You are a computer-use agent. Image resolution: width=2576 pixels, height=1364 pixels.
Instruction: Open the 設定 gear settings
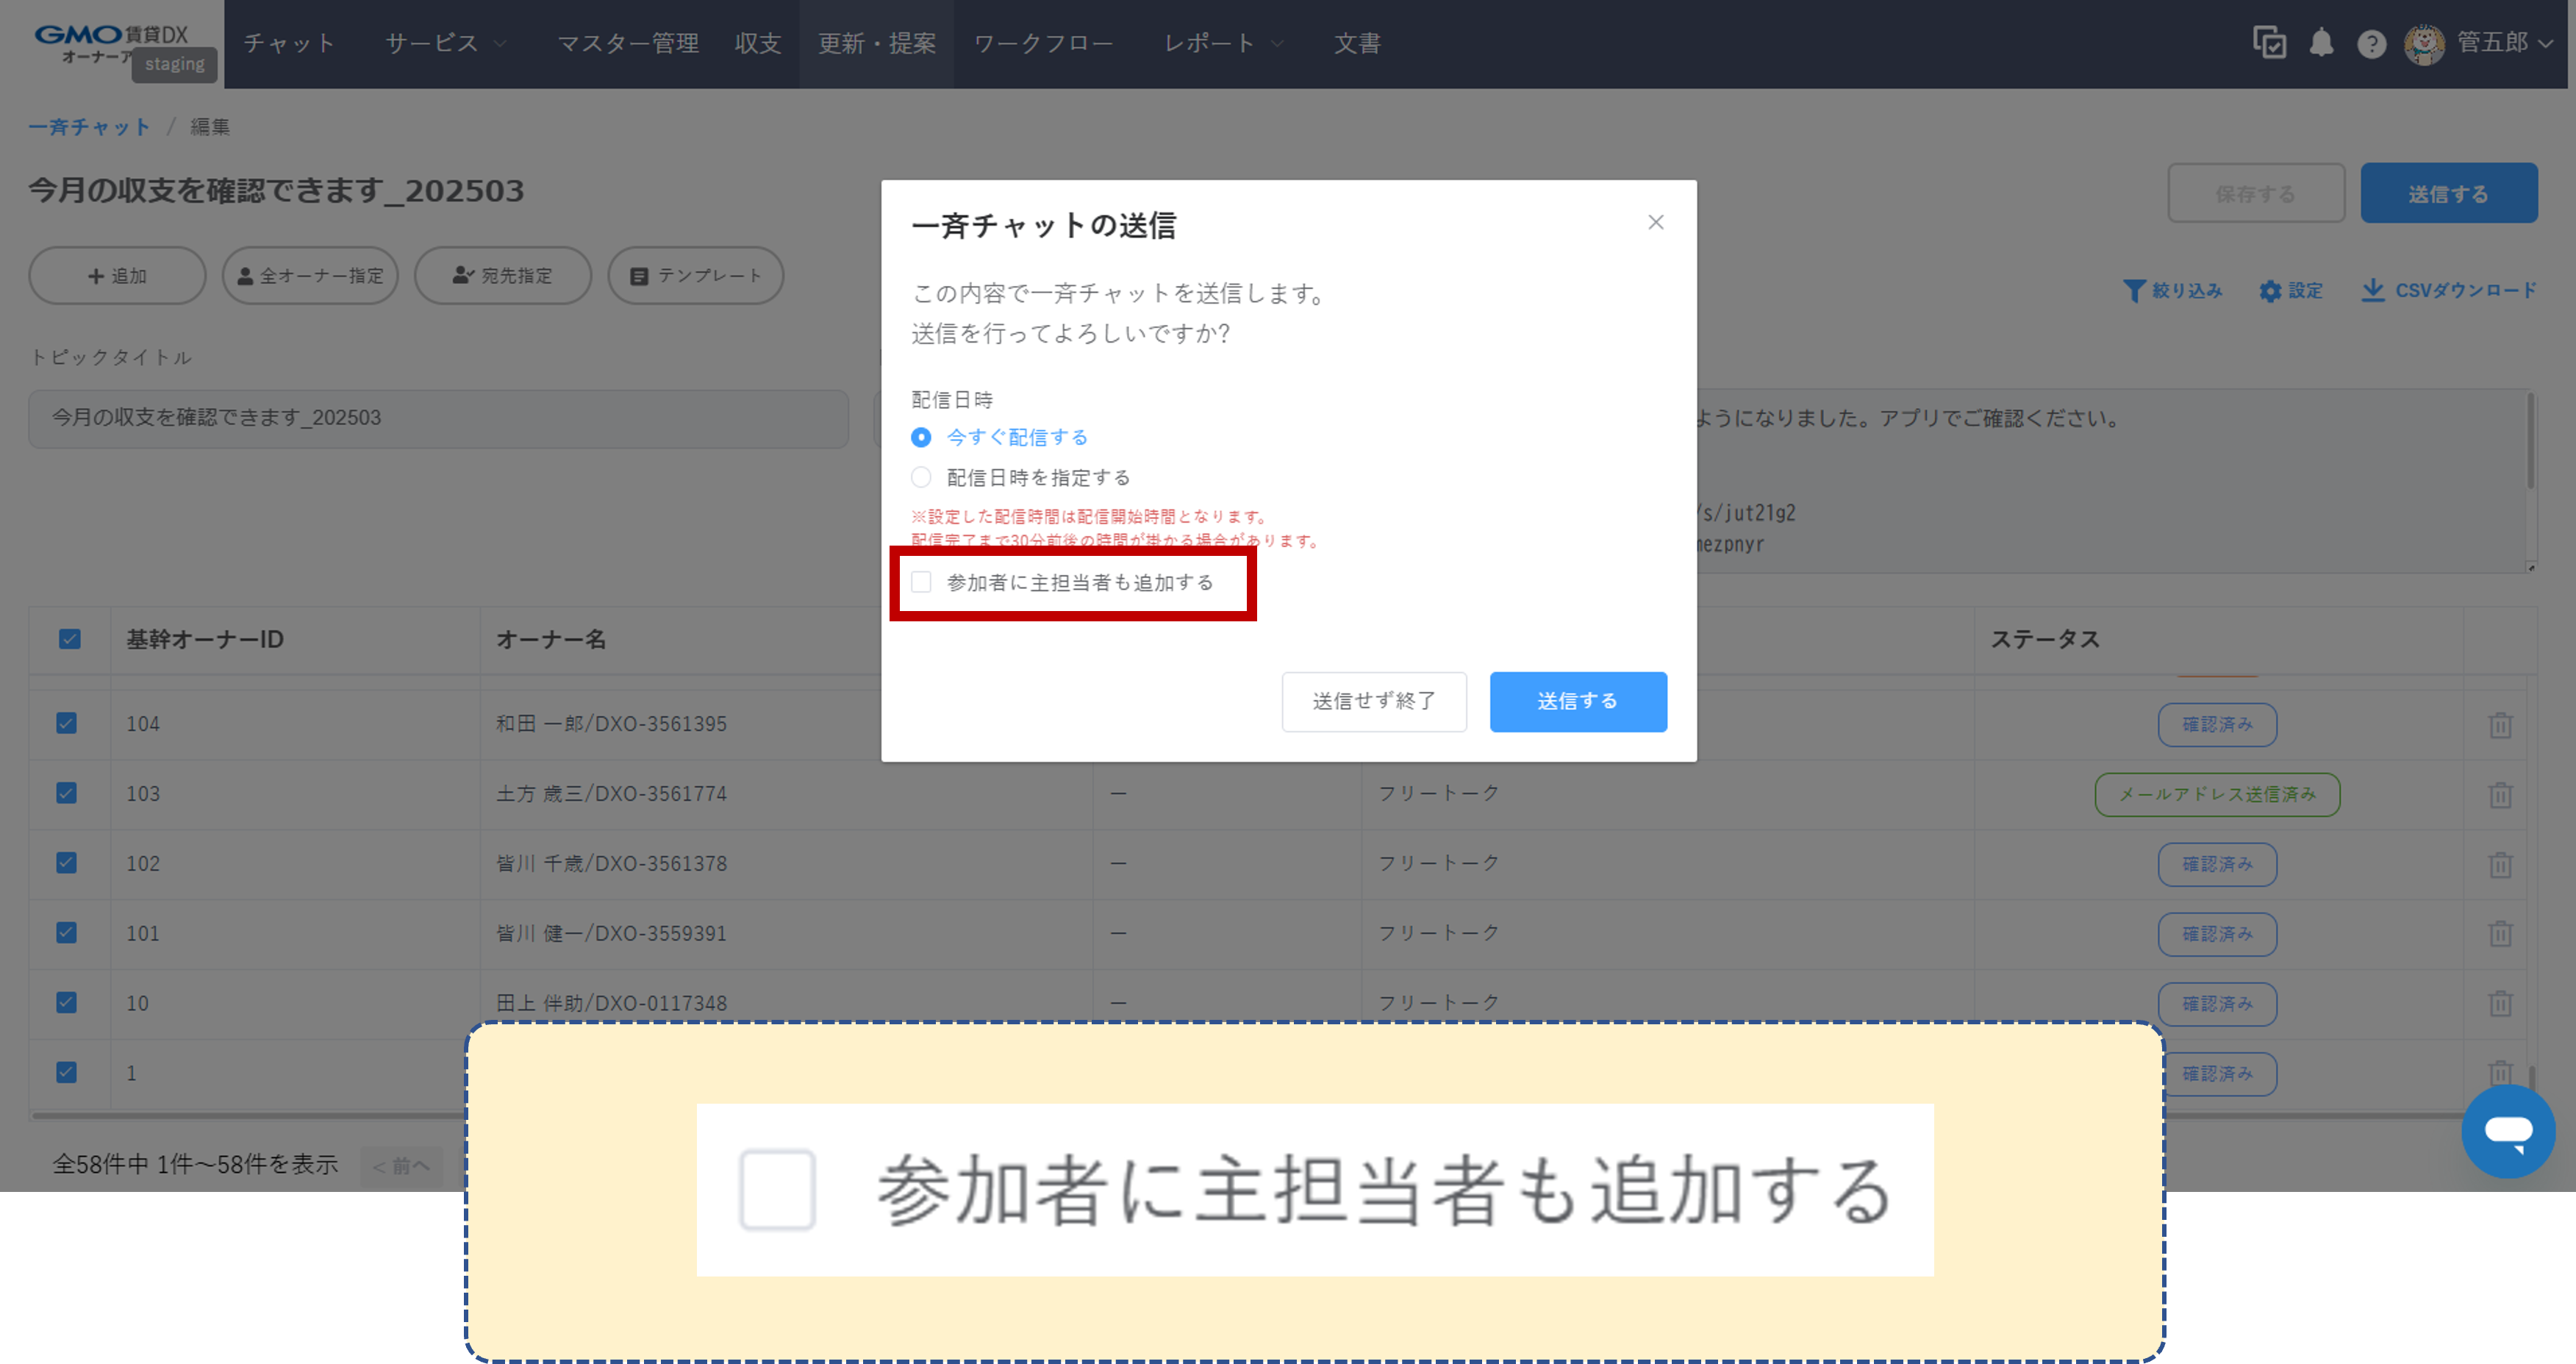click(2291, 290)
